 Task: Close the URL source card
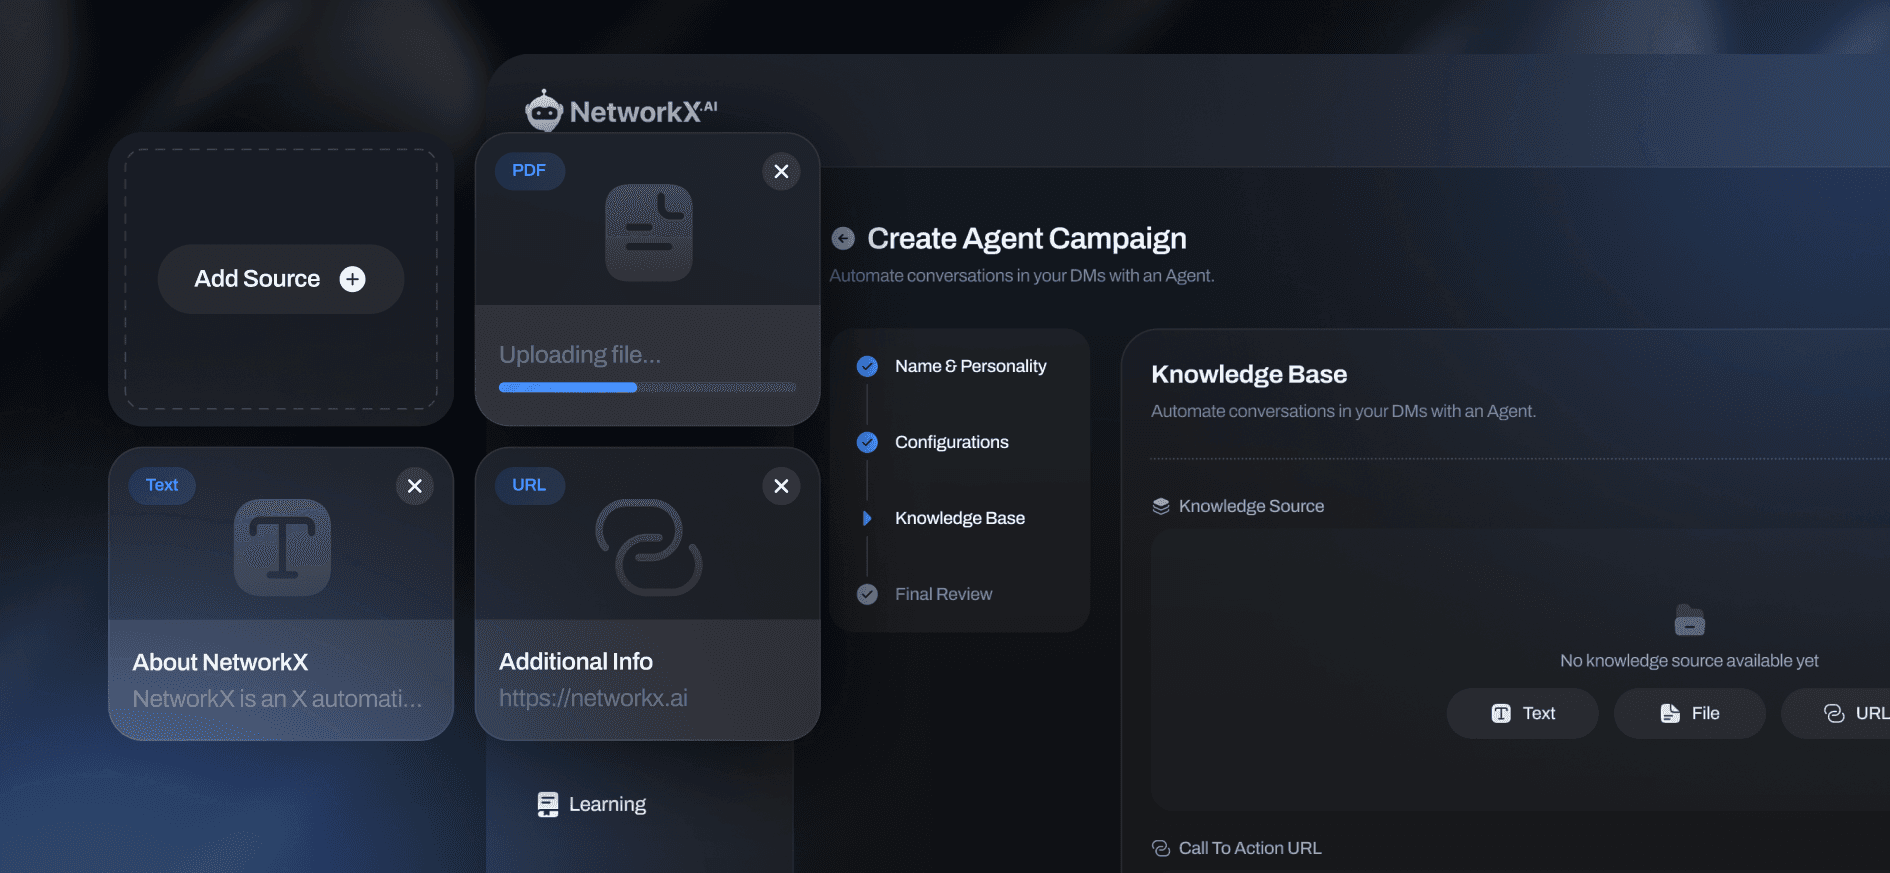781,486
